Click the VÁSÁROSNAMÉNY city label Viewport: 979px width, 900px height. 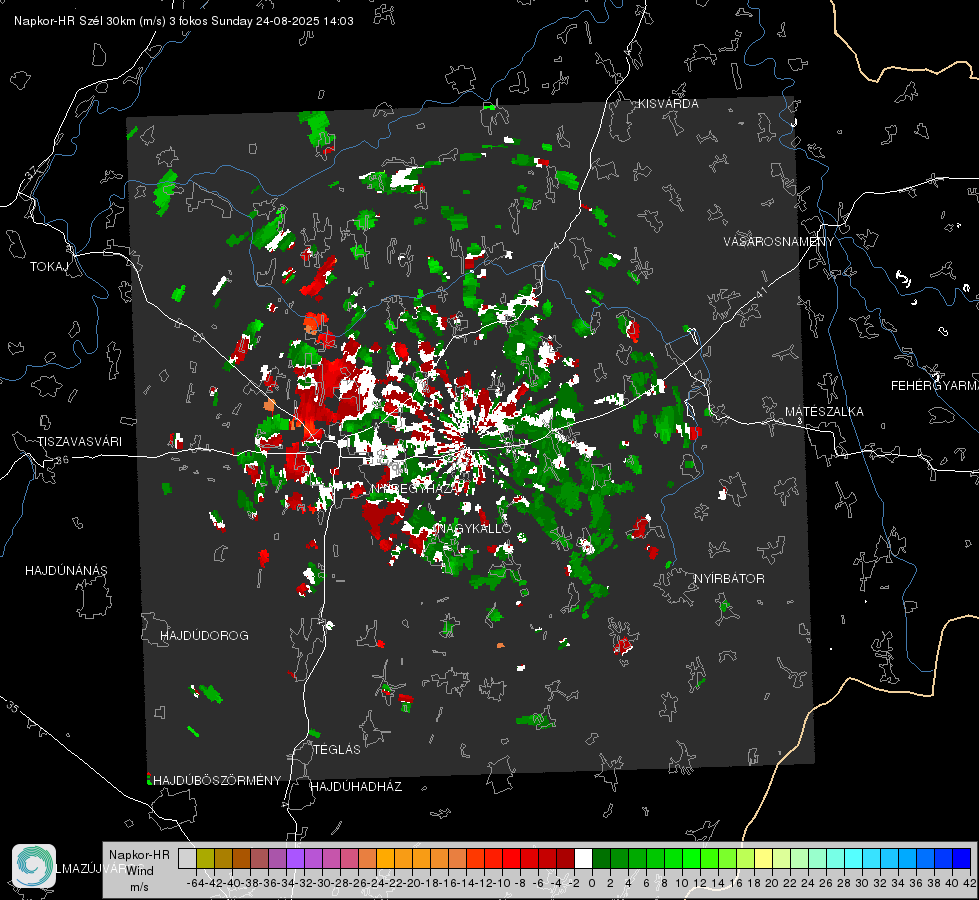pos(779,242)
